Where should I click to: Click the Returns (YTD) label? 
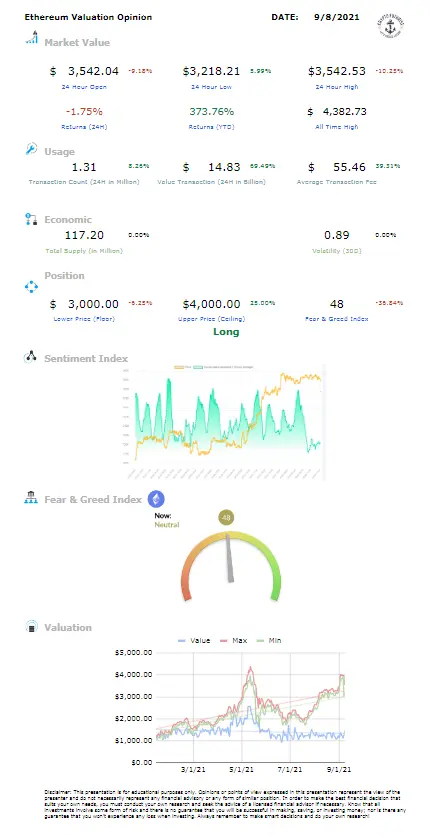pyautogui.click(x=212, y=127)
